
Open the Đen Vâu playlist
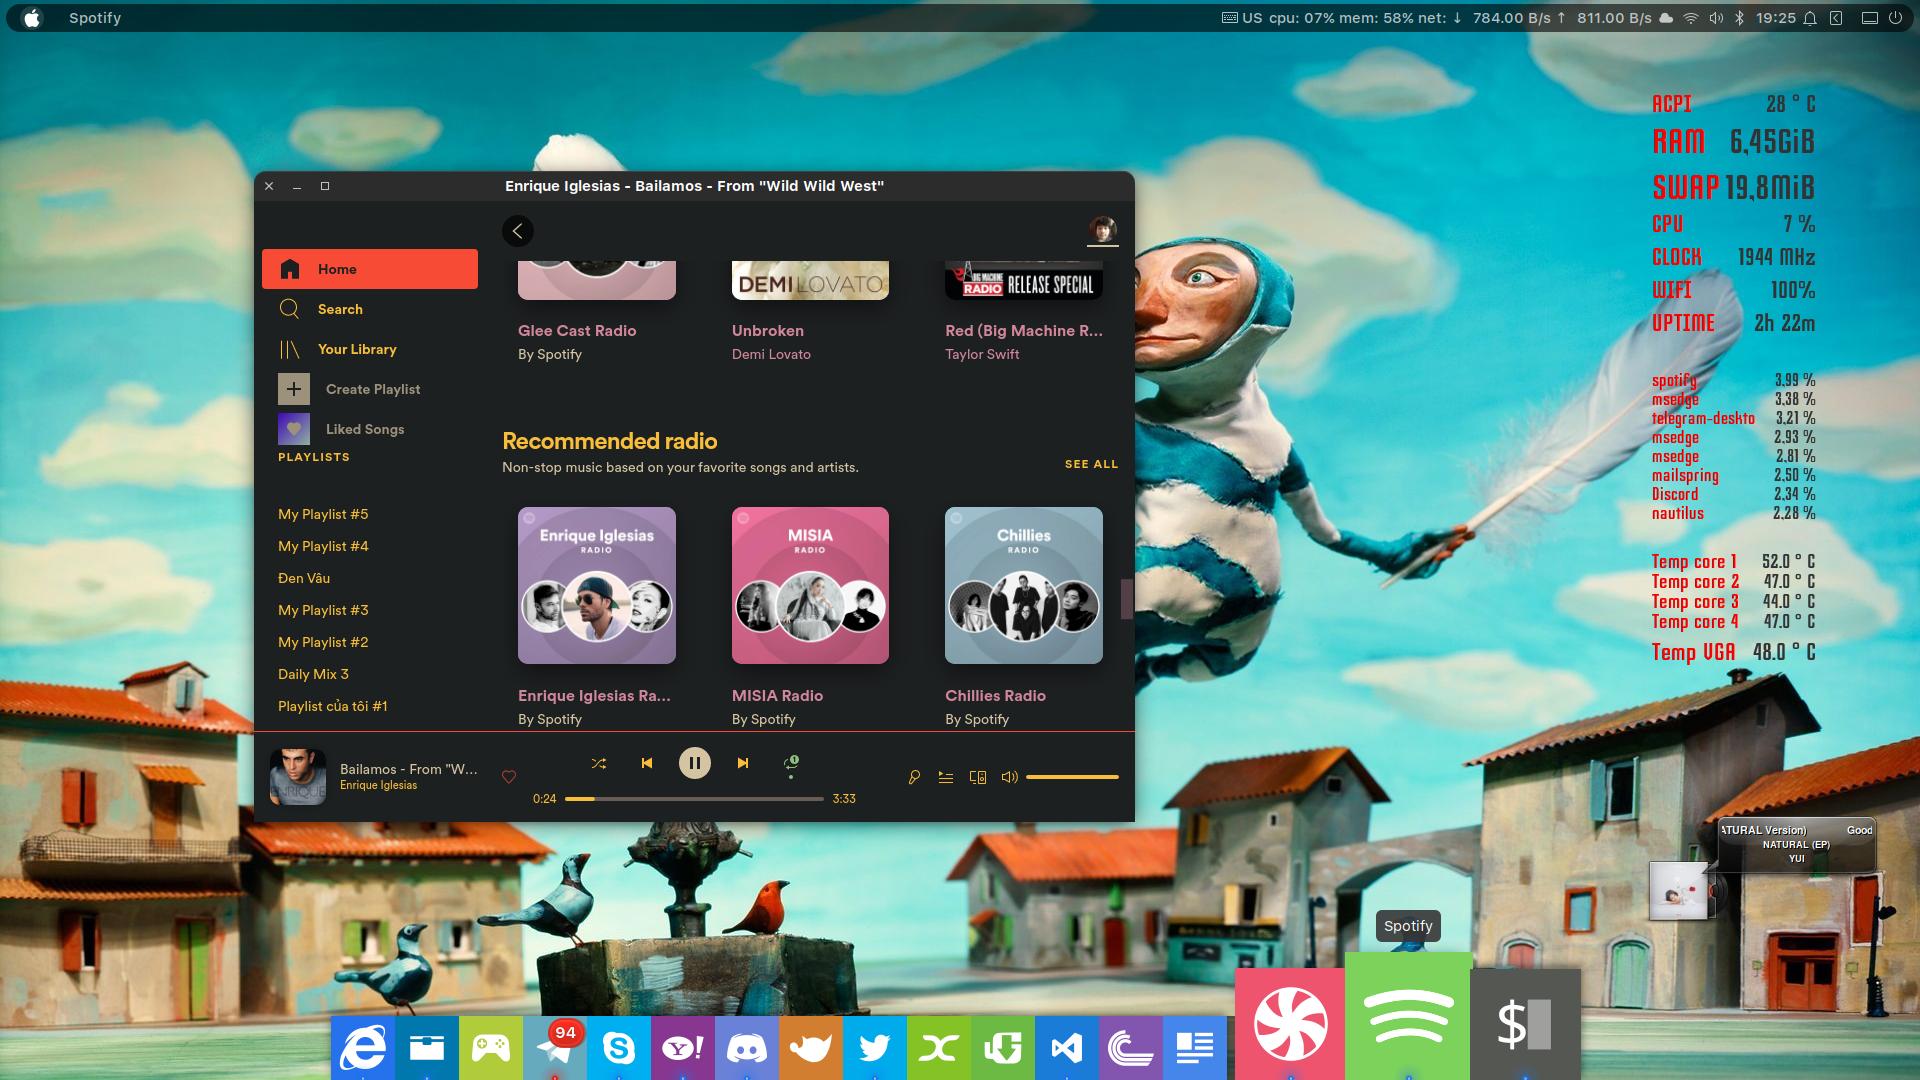[x=304, y=578]
